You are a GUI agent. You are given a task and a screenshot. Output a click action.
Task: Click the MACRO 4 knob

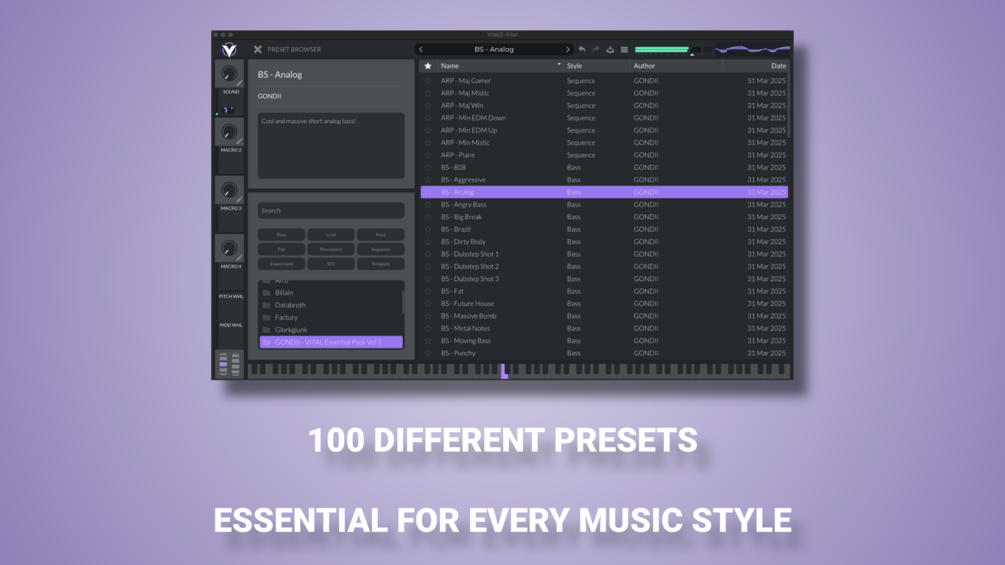tap(228, 249)
